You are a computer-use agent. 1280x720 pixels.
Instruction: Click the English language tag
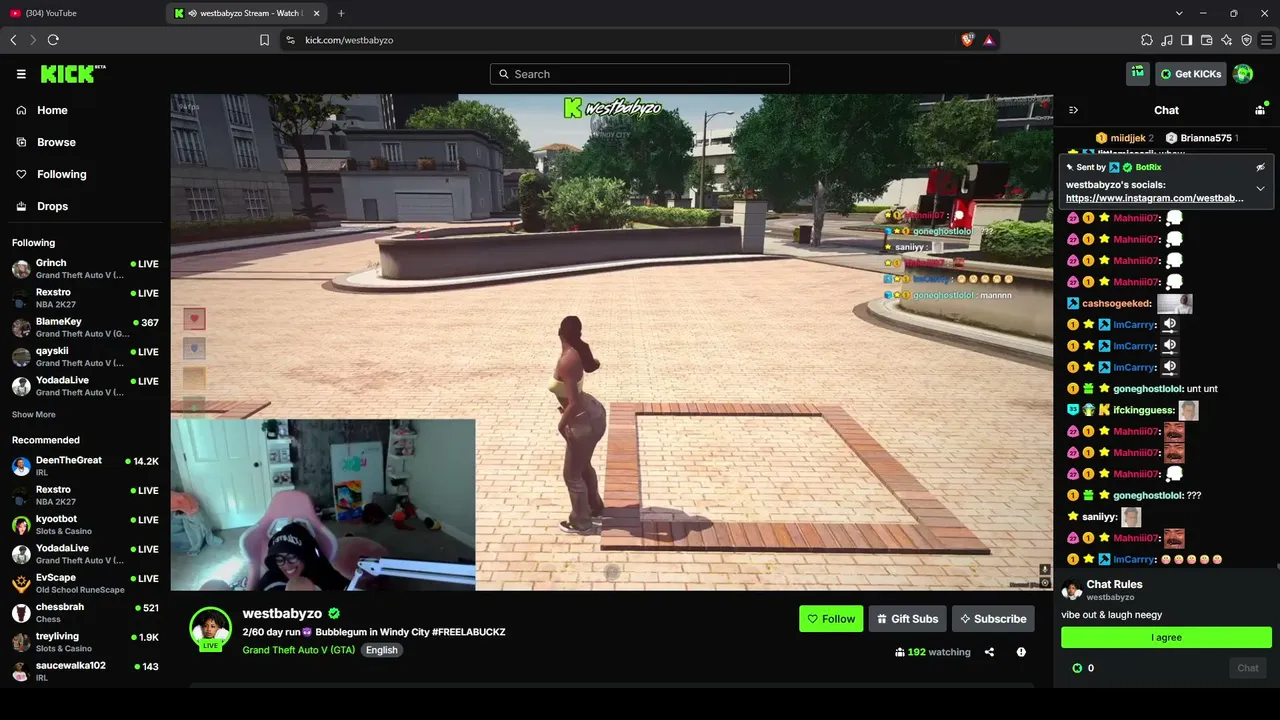[x=381, y=650]
